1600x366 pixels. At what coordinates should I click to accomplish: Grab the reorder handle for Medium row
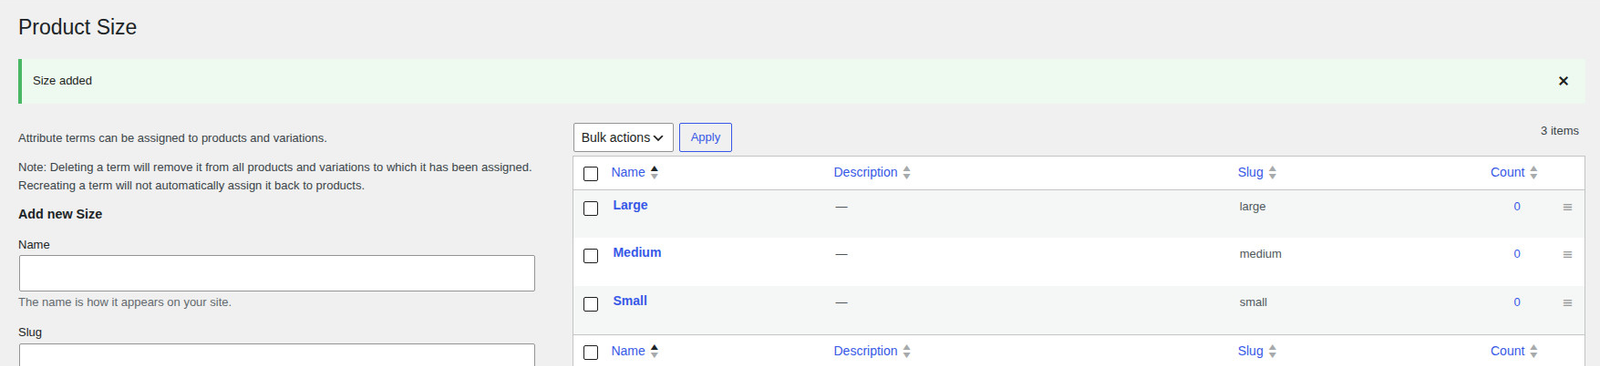(x=1567, y=255)
